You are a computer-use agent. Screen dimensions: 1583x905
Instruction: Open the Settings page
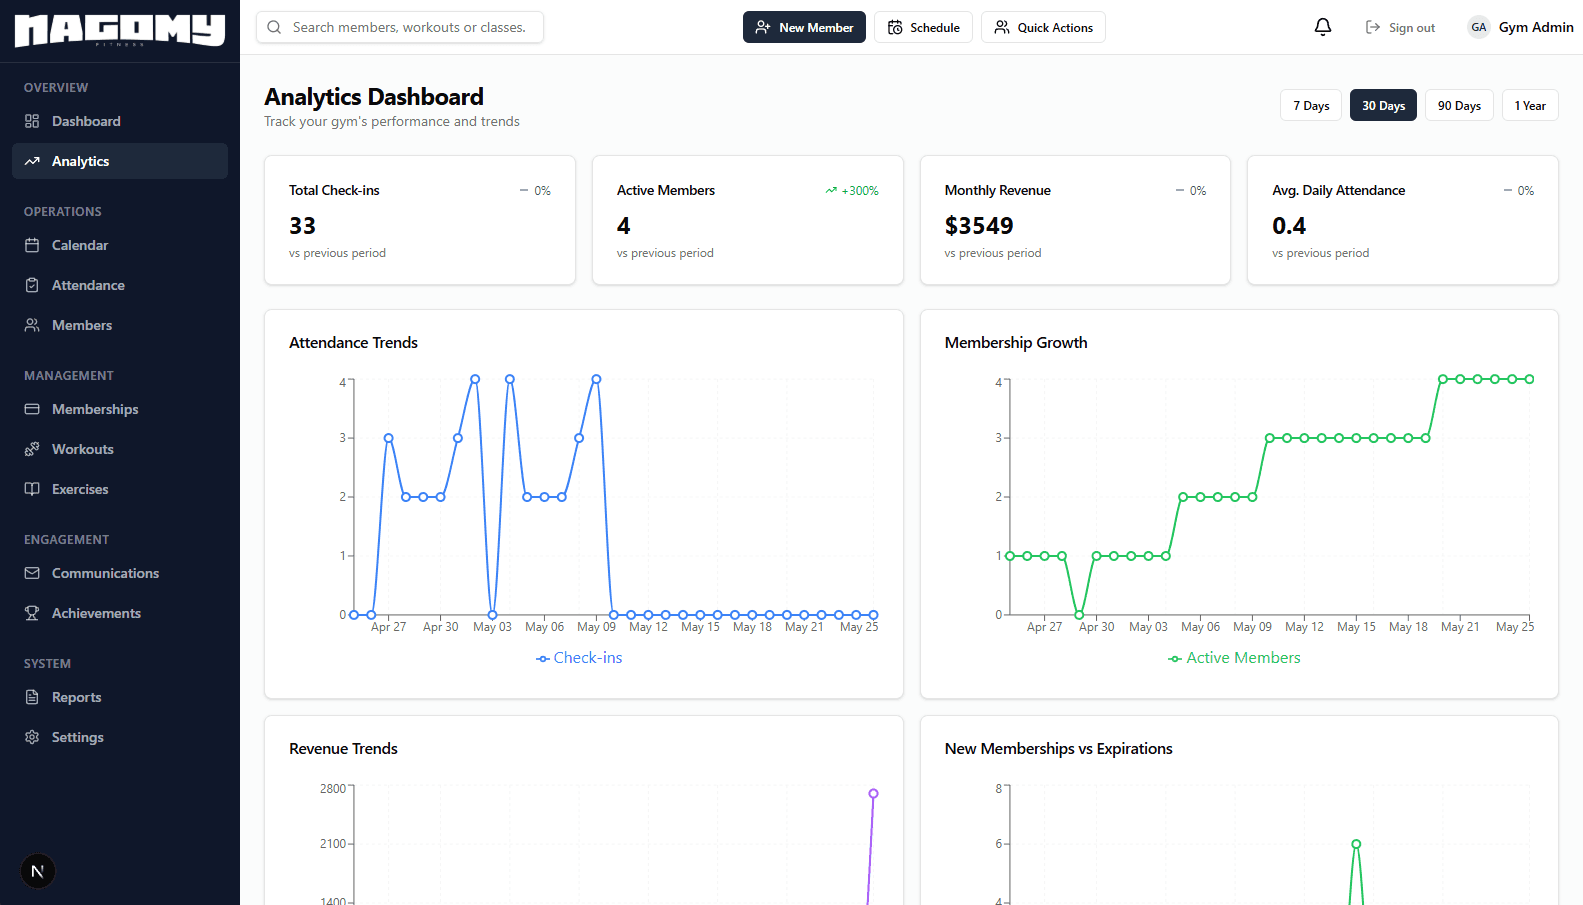coord(120,737)
